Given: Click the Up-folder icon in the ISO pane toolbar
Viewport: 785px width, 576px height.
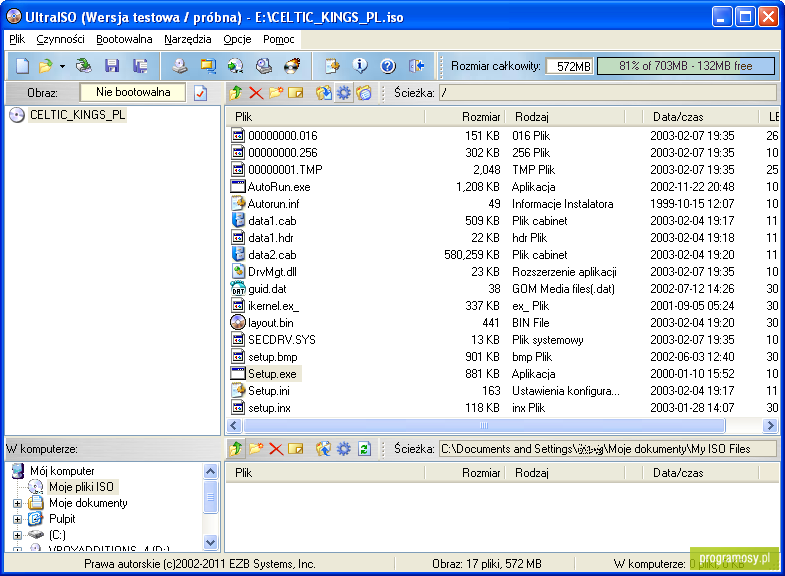Looking at the screenshot, I should (x=236, y=93).
